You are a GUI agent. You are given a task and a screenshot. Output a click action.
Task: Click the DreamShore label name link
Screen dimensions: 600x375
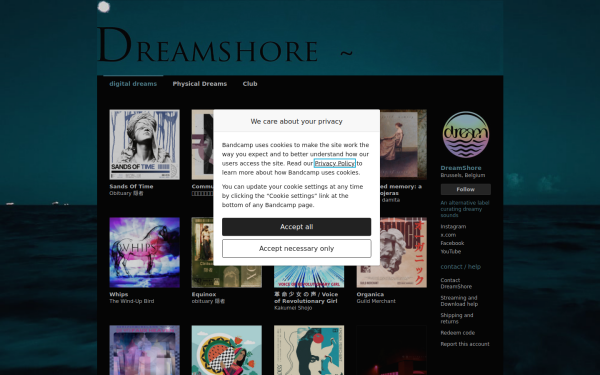(461, 168)
